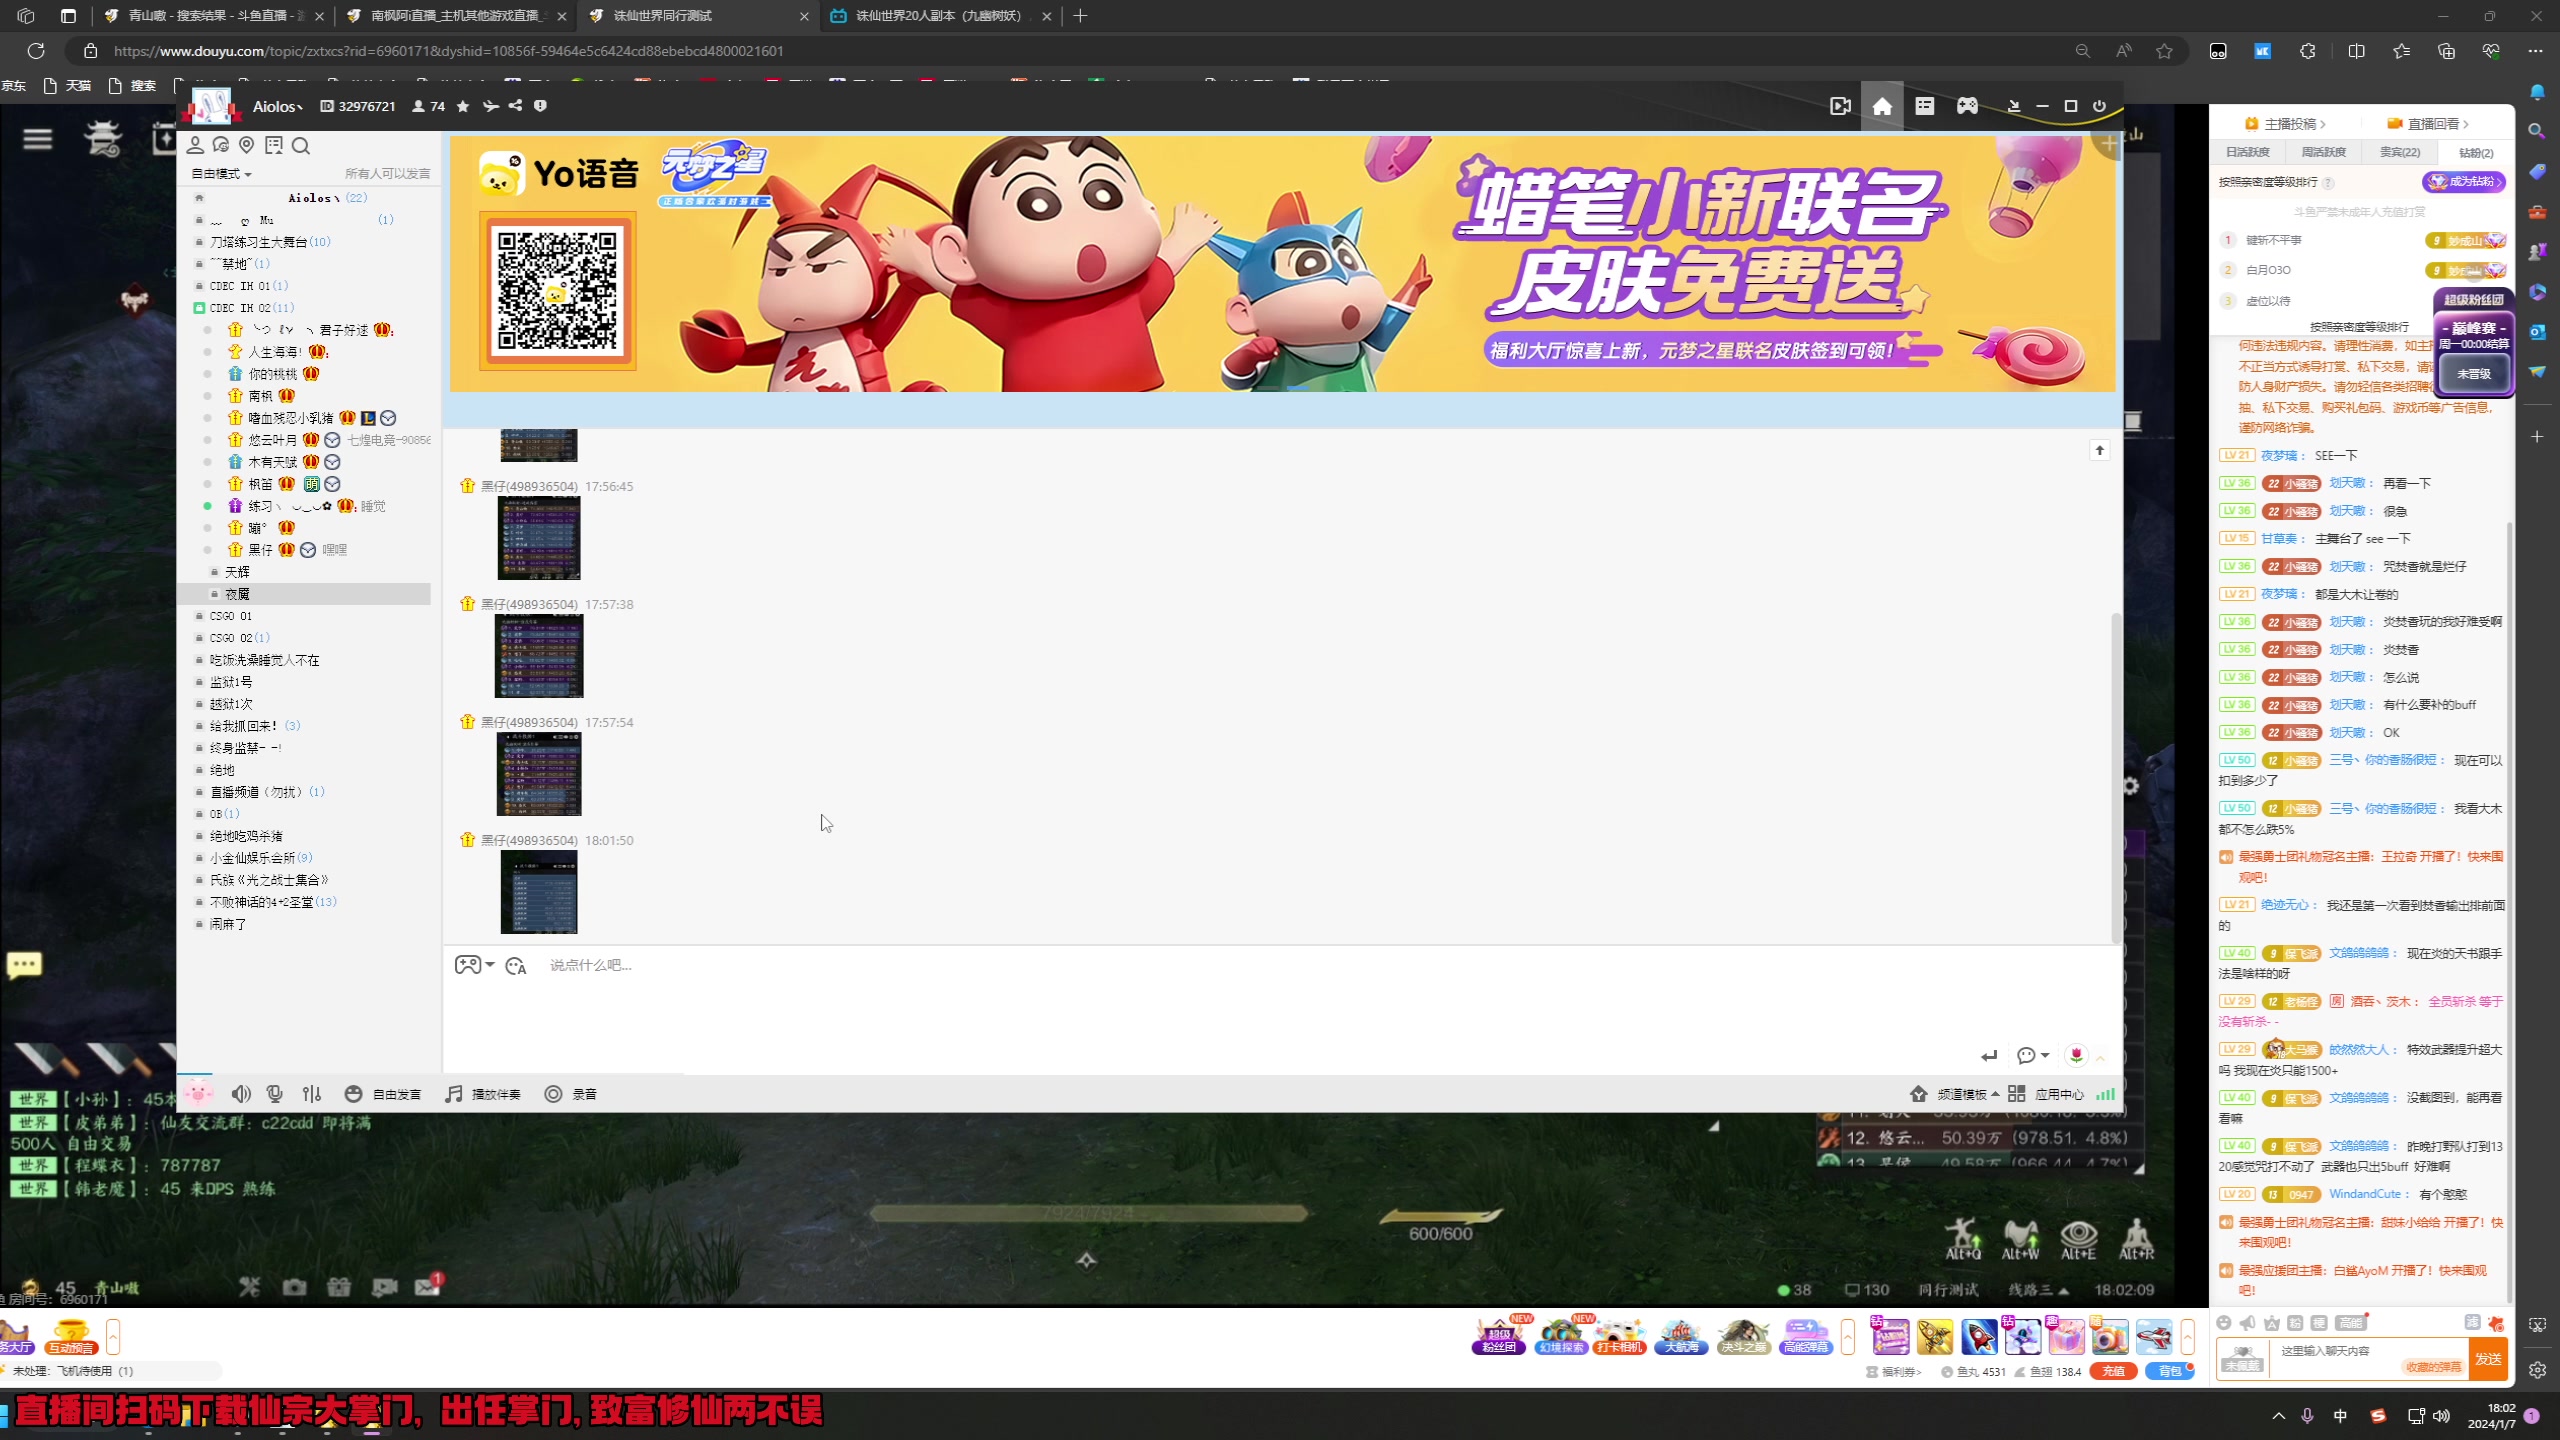Open the chat image thumbnail posted at 17:56:45
2560x1440 pixels.
tap(539, 538)
